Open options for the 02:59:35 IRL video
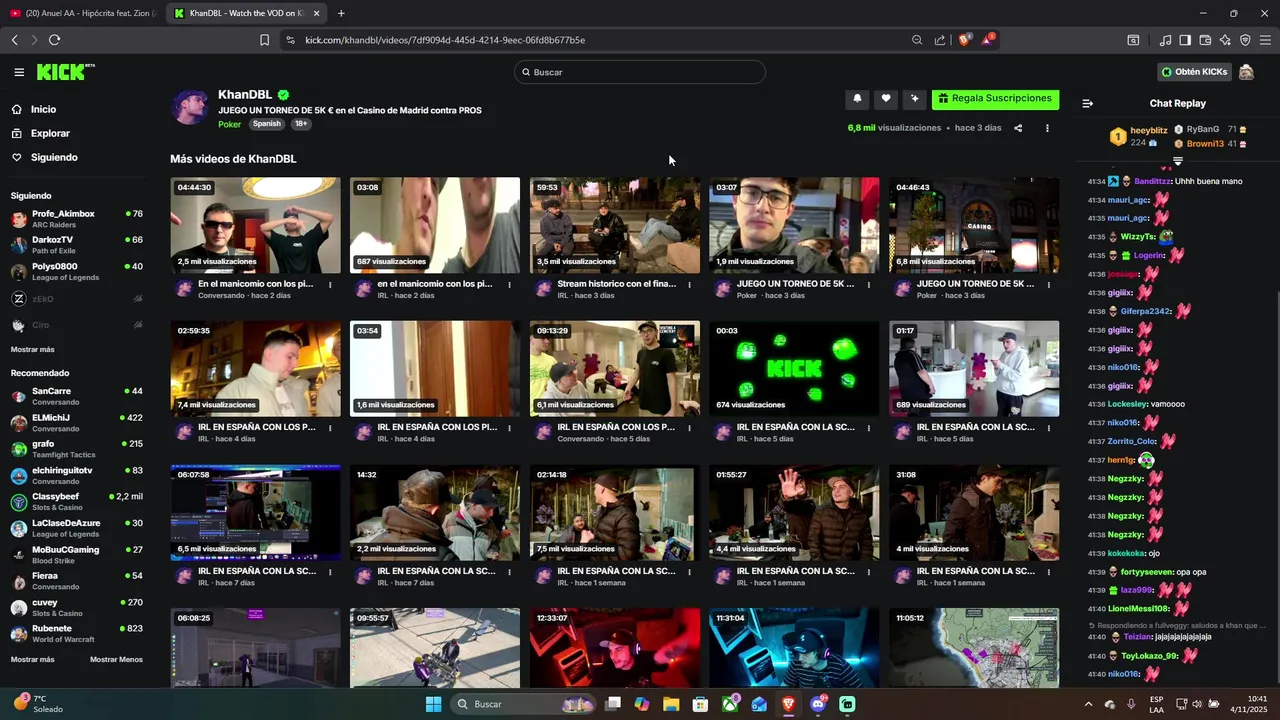 click(x=330, y=428)
